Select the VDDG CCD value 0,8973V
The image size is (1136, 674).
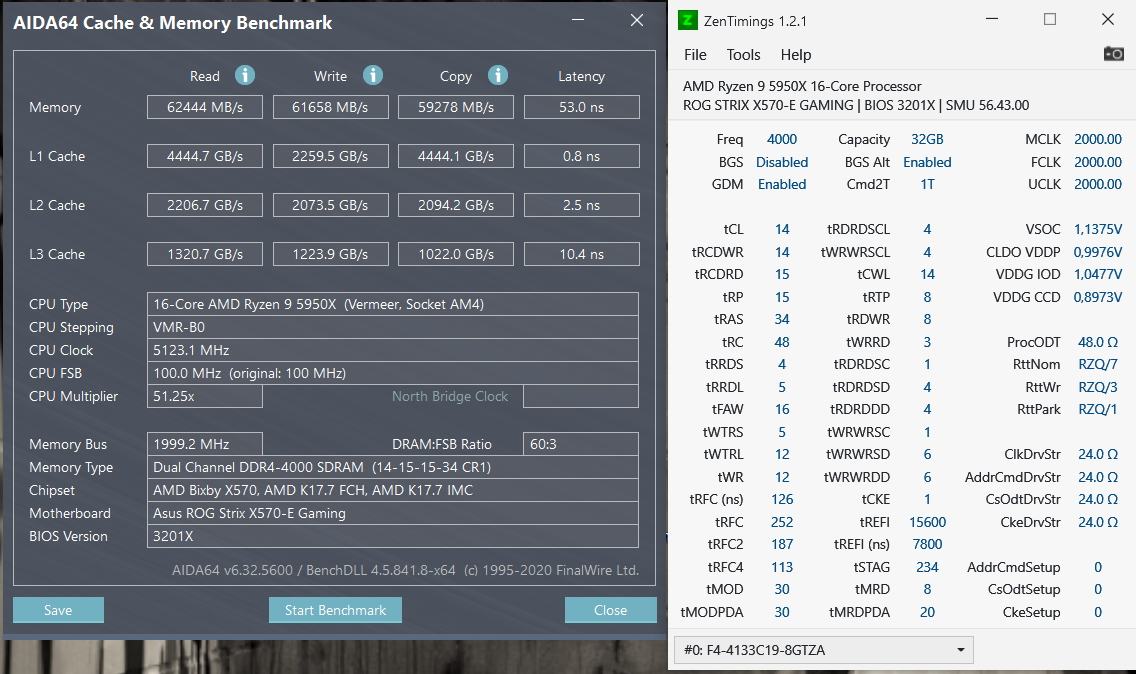[x=1098, y=297]
